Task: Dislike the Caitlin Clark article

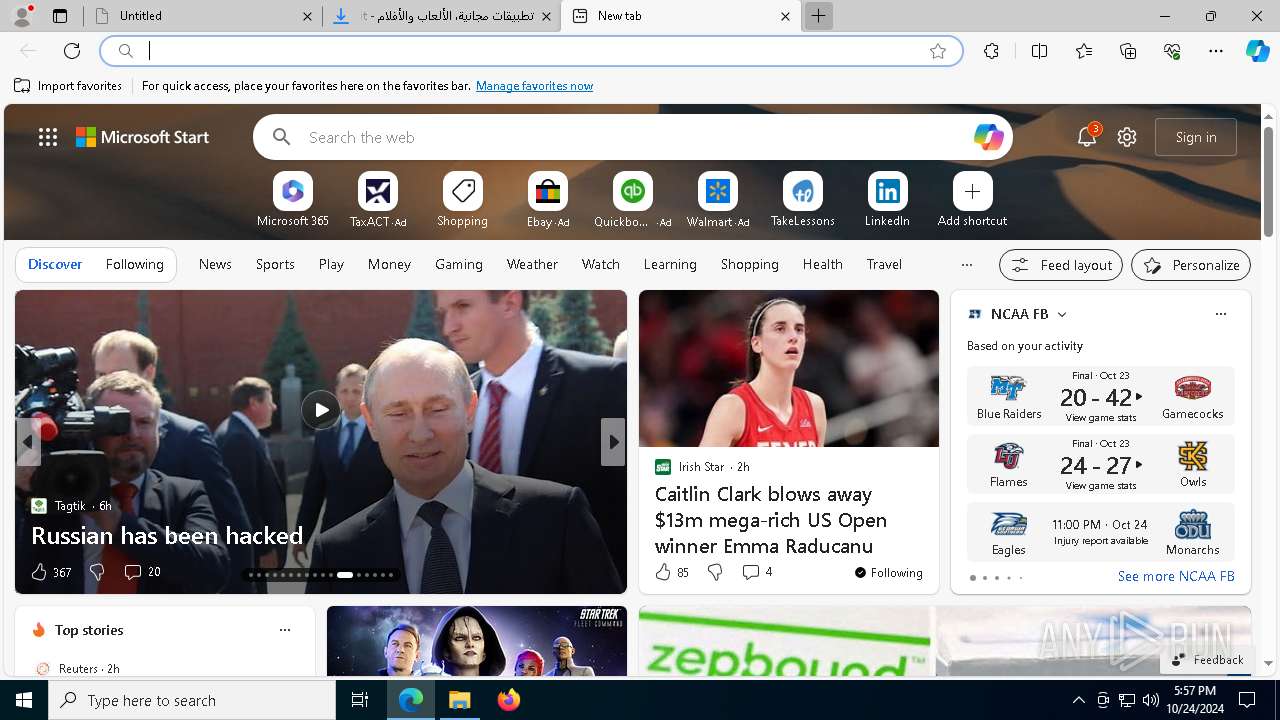Action: pos(715,572)
